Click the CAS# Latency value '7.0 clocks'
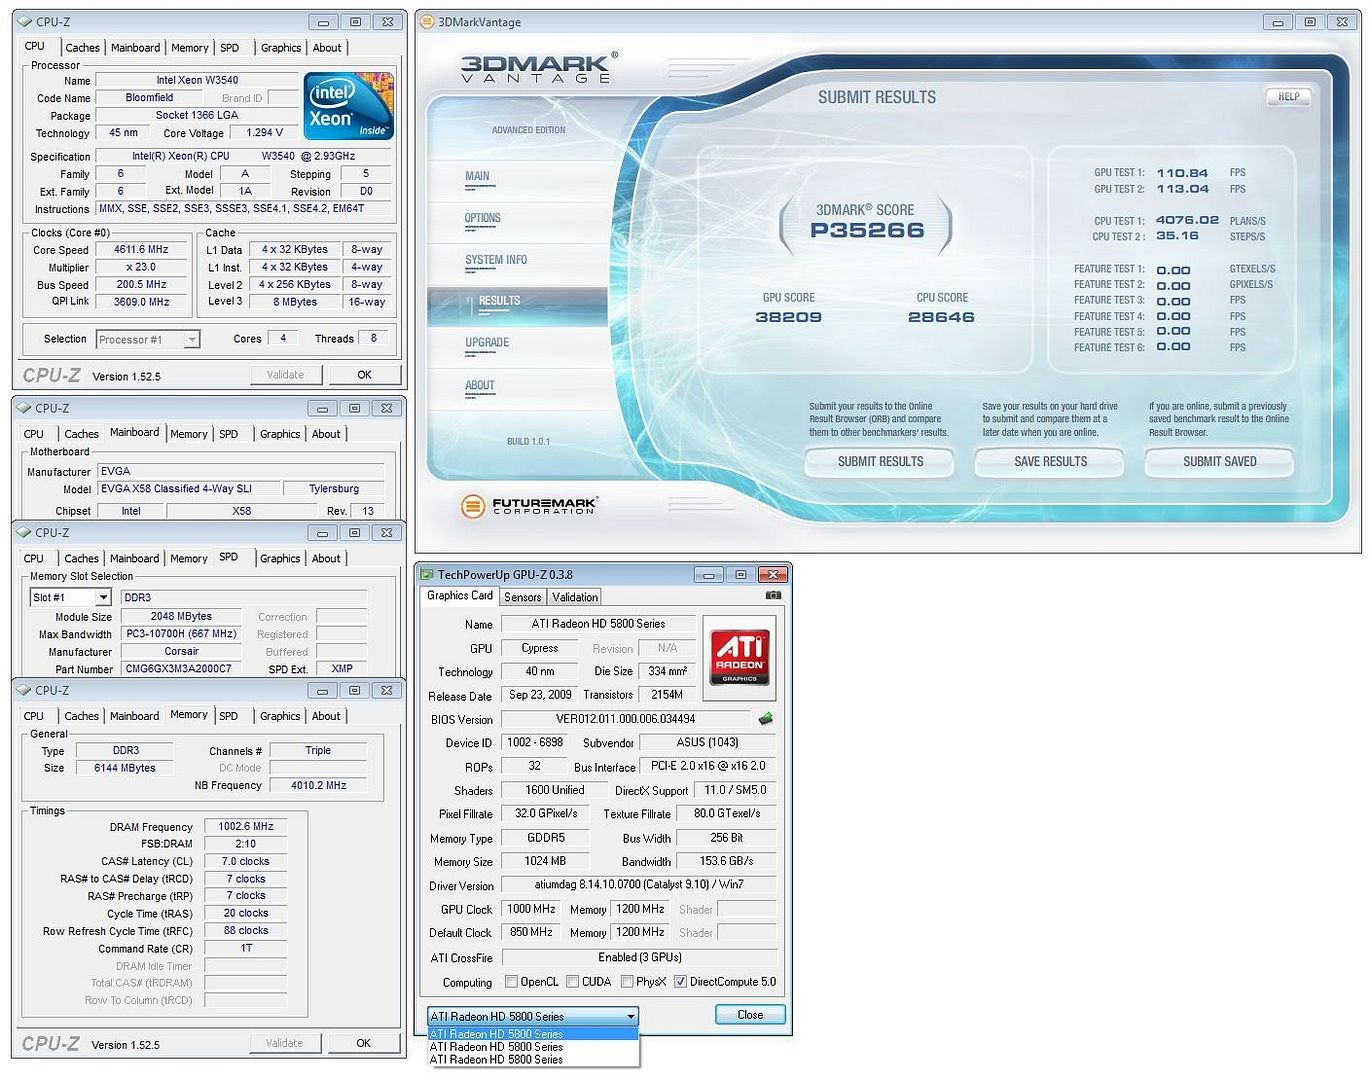Screen dimensions: 1372x1080 (246, 862)
